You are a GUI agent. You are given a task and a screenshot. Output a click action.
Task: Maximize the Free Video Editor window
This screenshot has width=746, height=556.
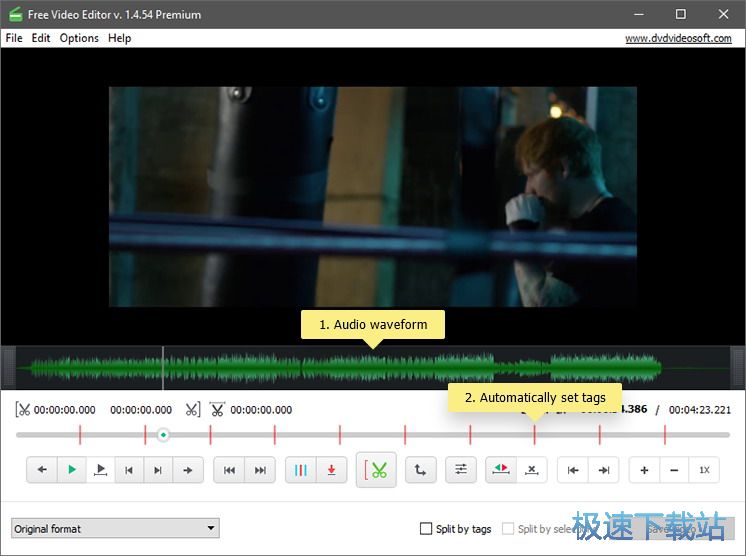tap(681, 14)
